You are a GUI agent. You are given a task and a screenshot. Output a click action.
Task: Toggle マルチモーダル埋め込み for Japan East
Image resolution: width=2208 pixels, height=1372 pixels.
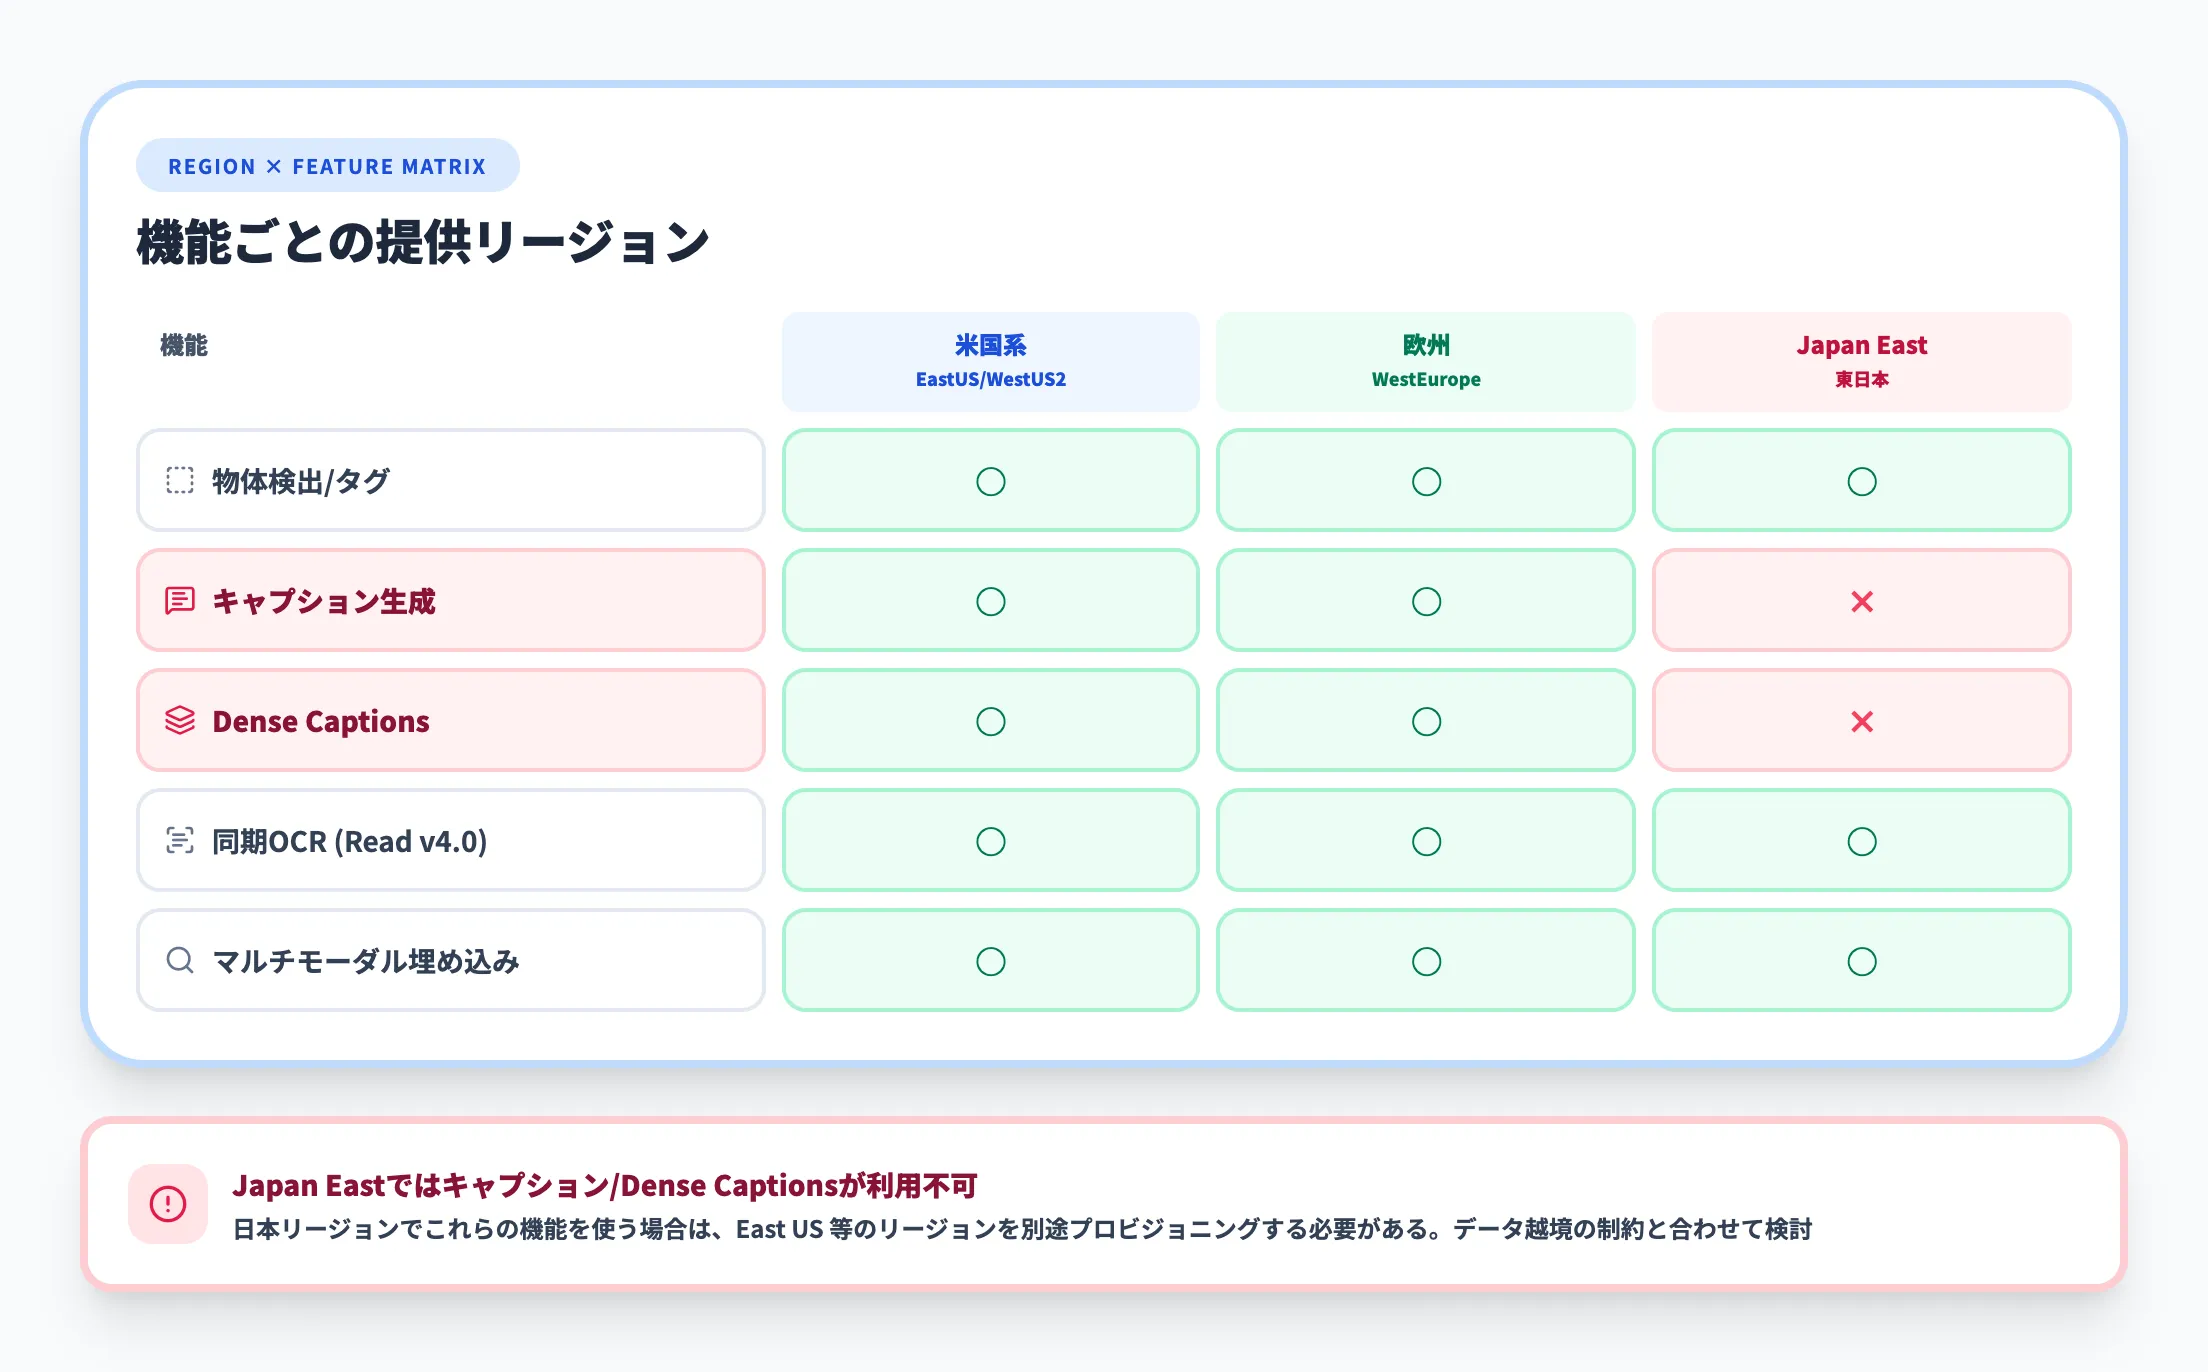tap(1861, 961)
